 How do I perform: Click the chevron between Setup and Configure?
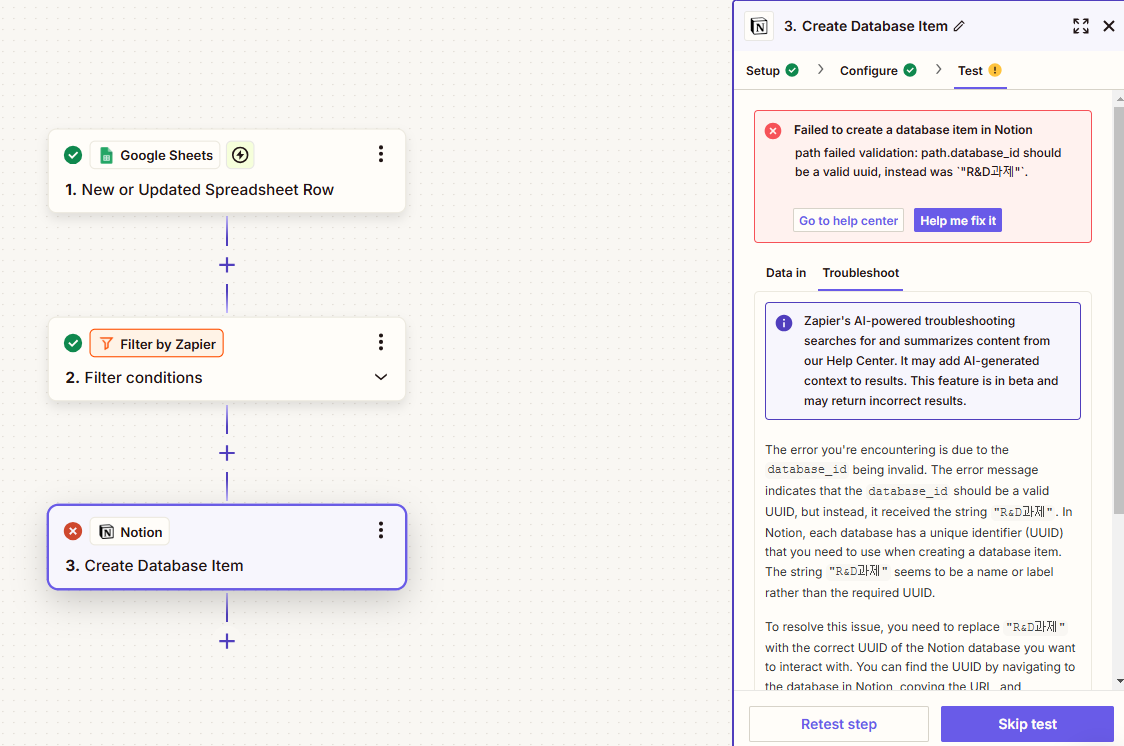(821, 70)
